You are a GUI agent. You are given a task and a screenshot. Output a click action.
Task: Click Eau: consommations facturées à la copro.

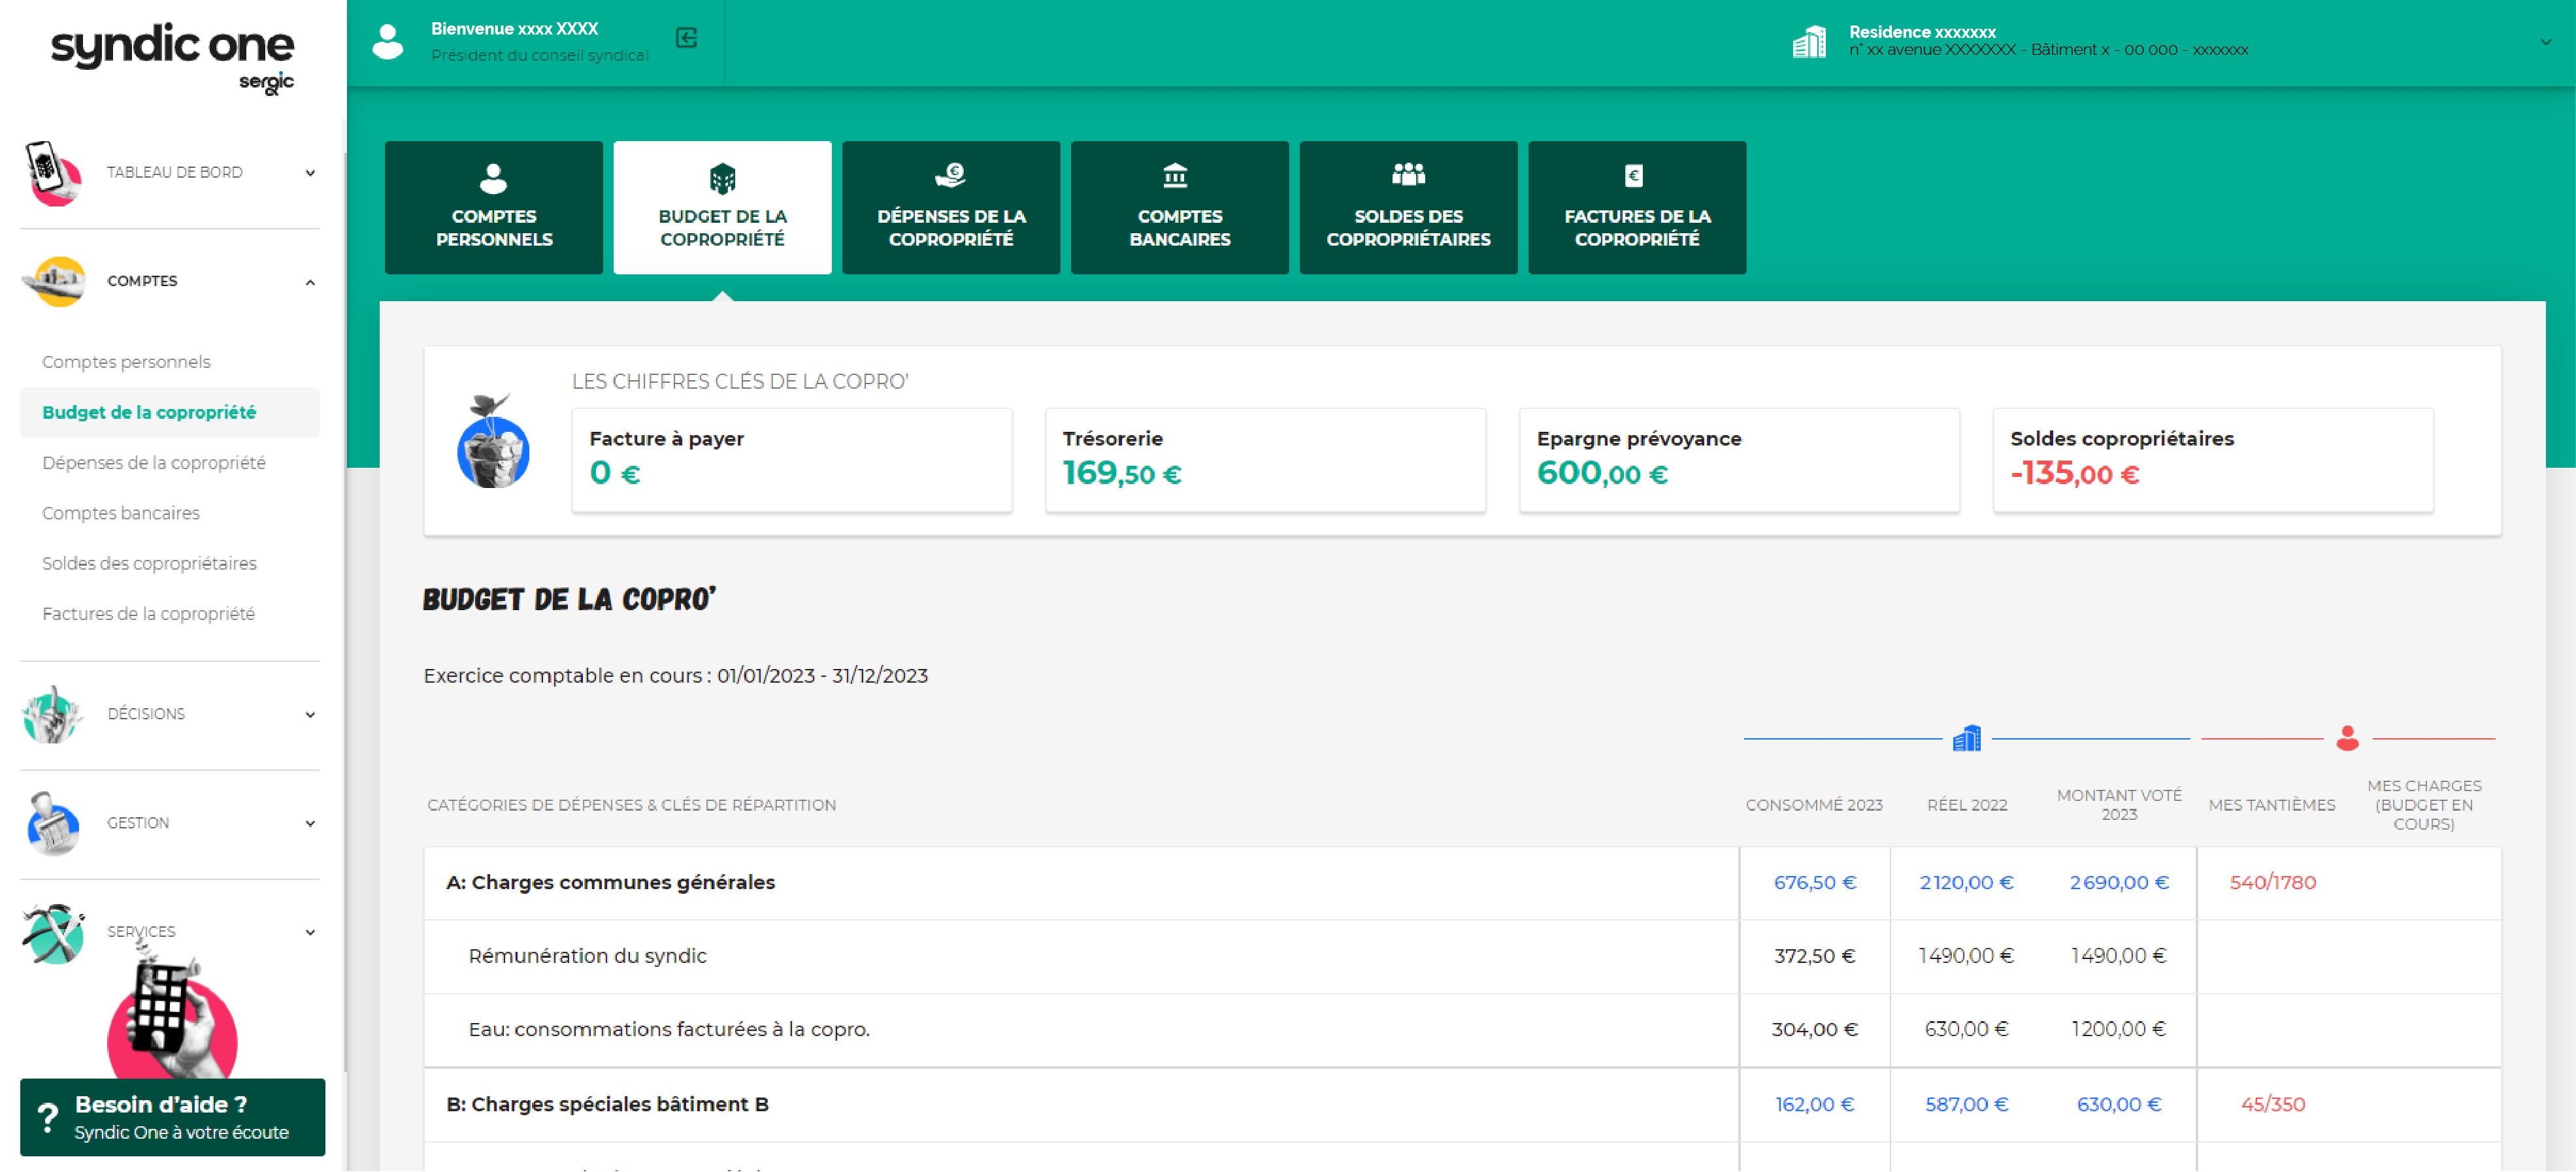click(x=669, y=1029)
